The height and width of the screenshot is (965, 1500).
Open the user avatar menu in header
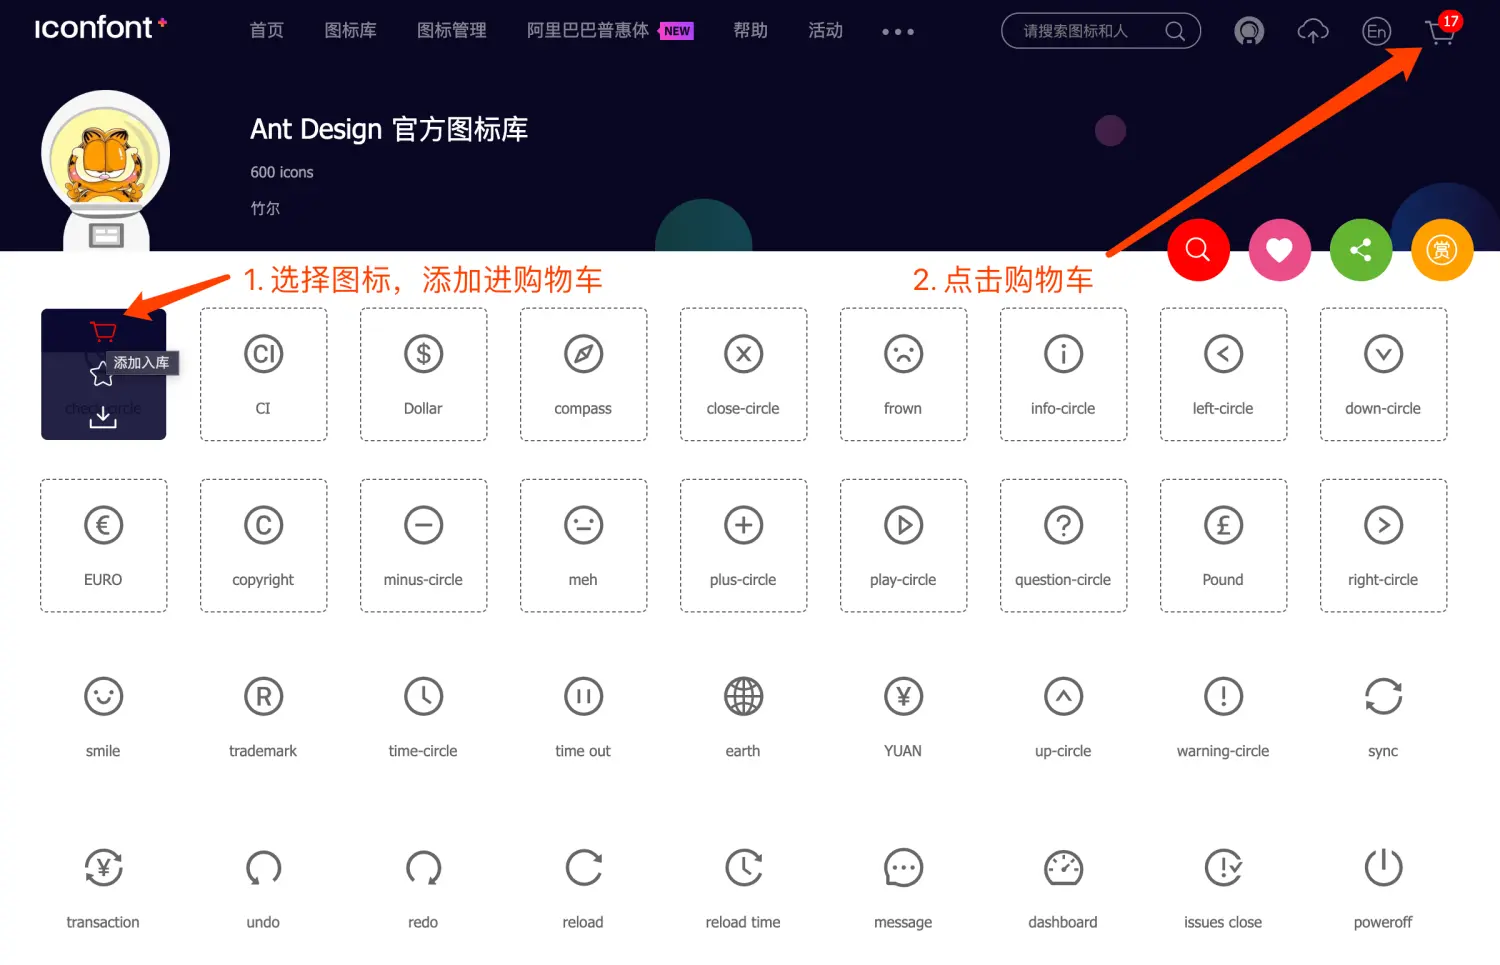coord(1248,32)
